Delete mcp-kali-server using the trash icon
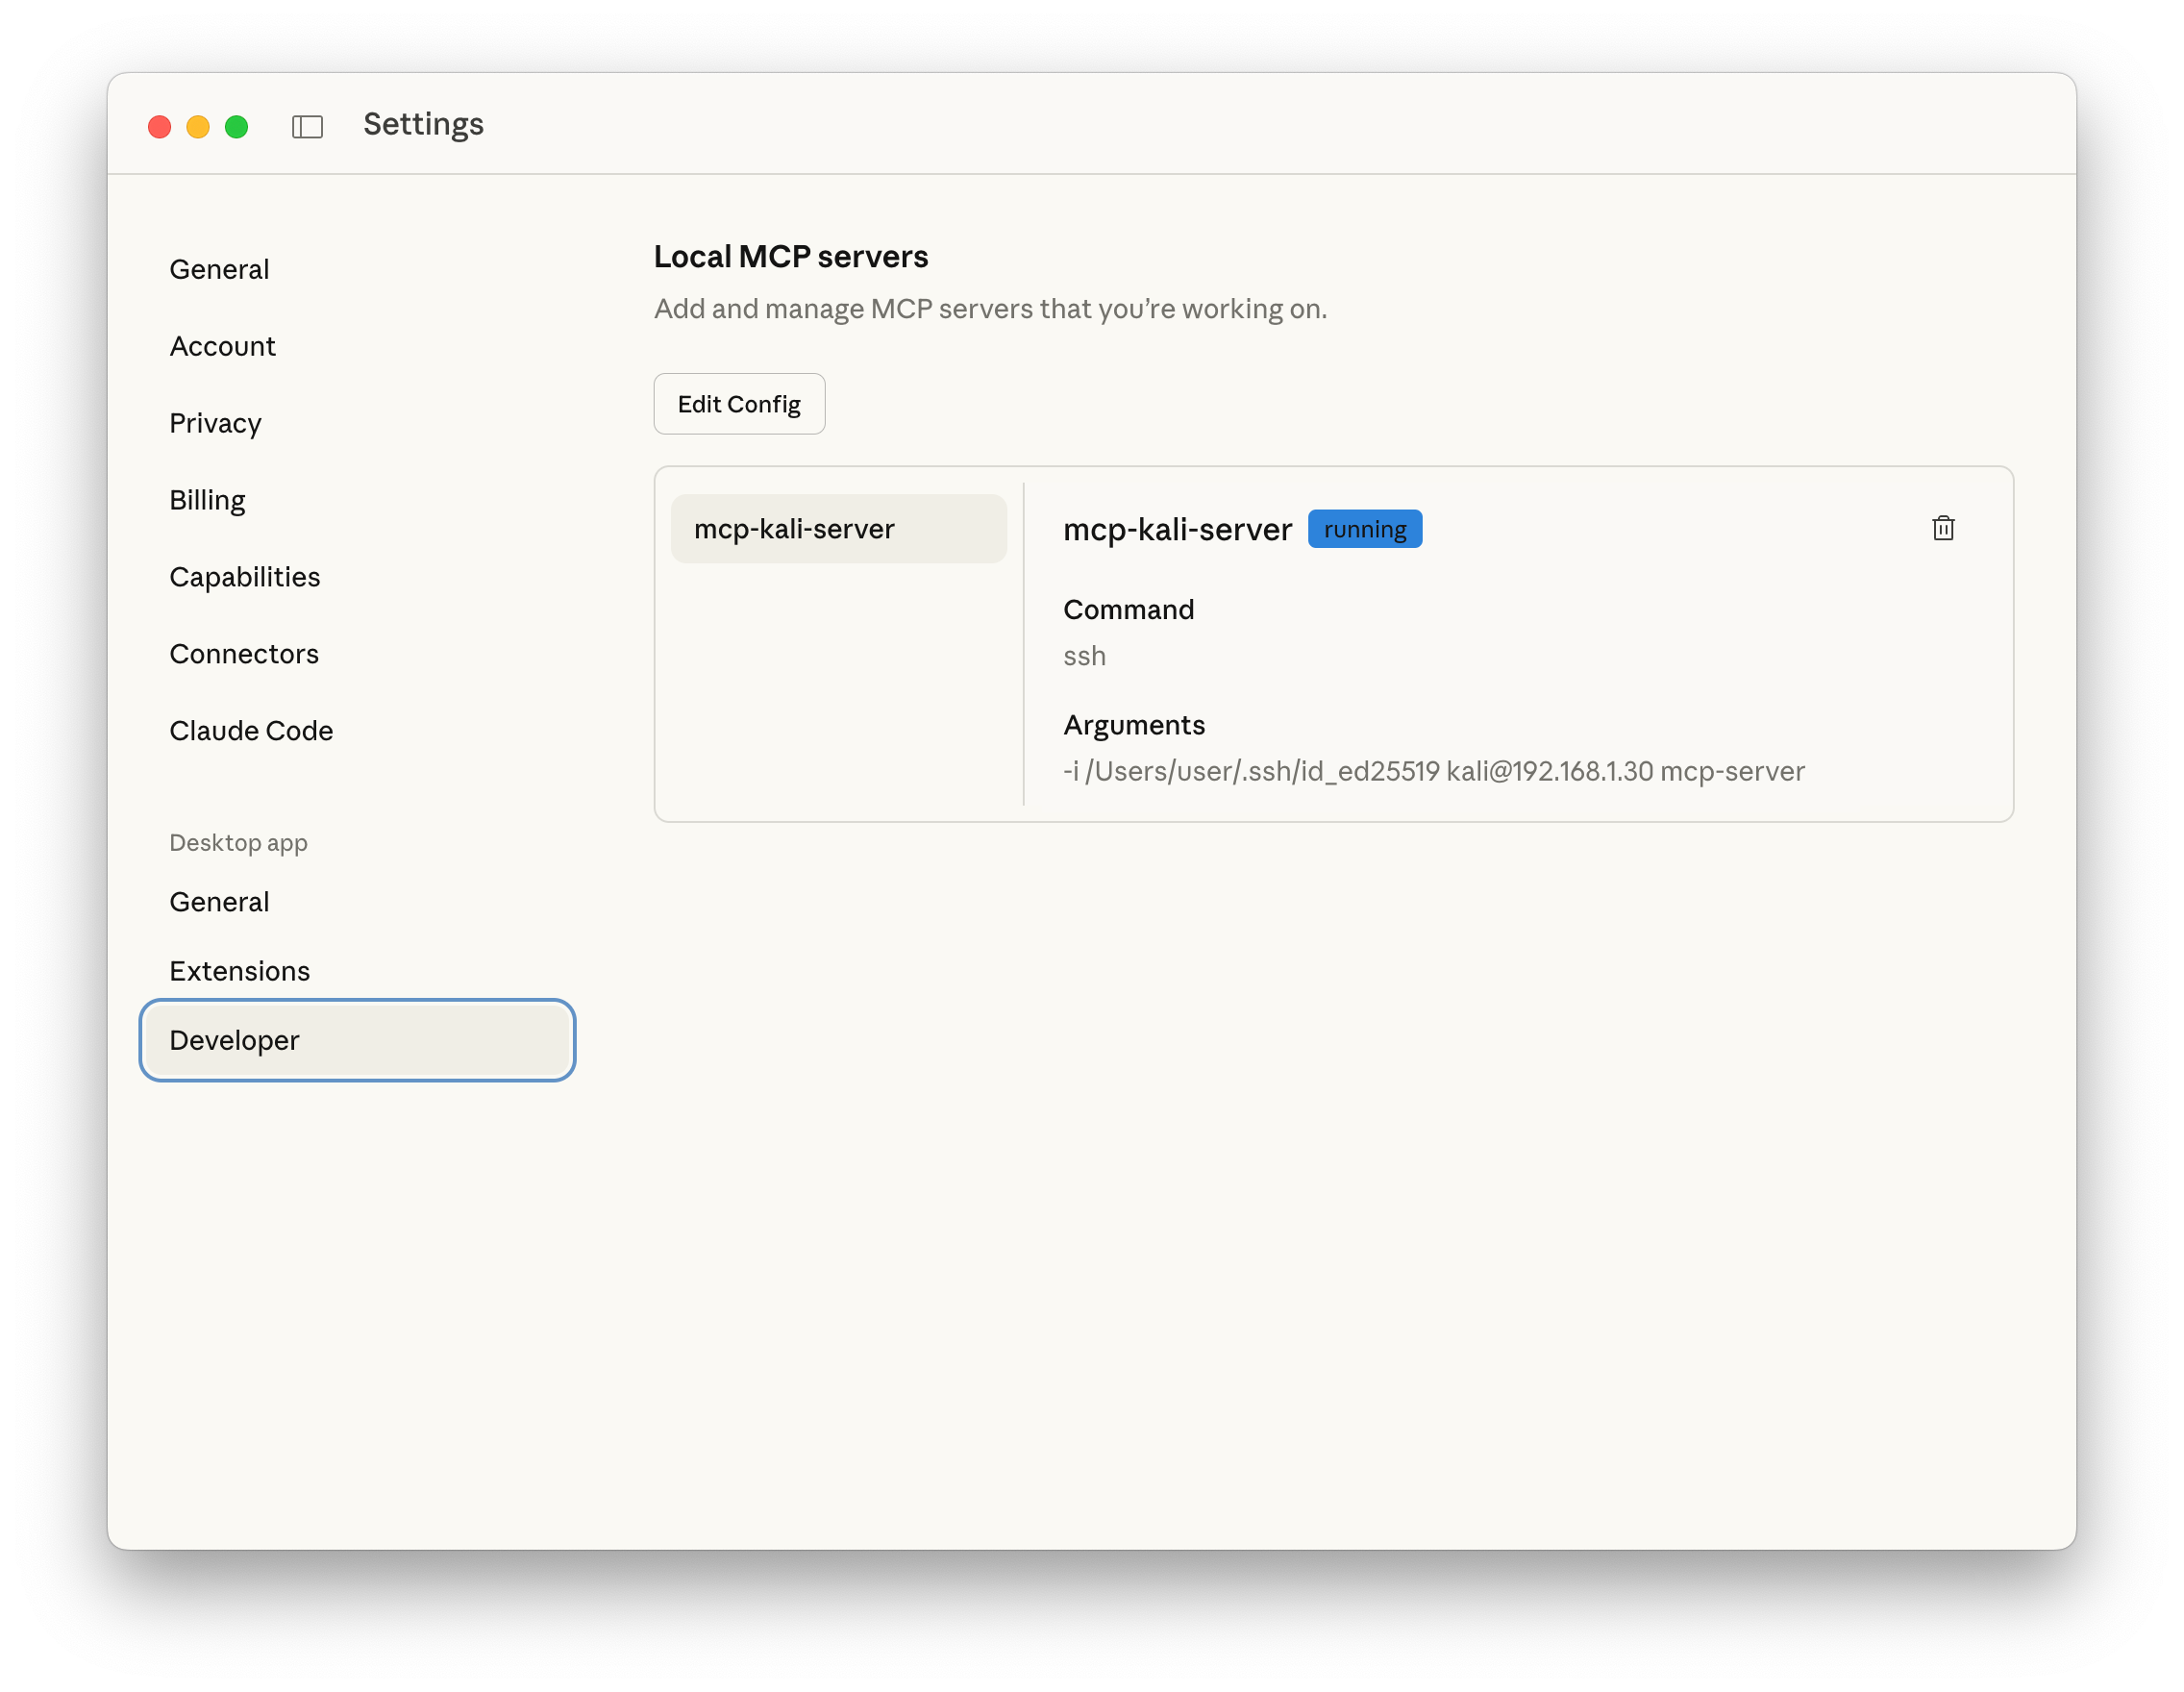Screen dimensions: 2184x1692 click(1943, 528)
